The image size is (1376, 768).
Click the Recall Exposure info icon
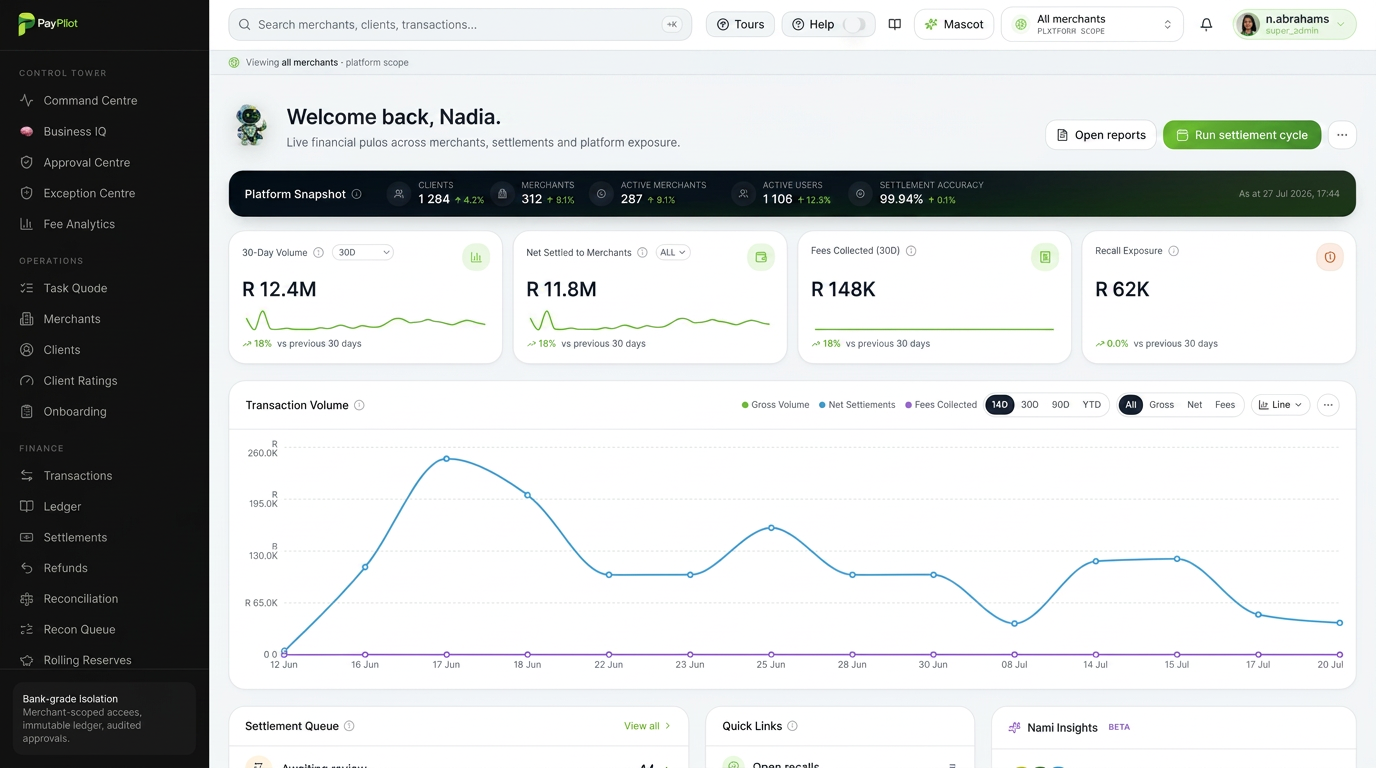point(1173,251)
